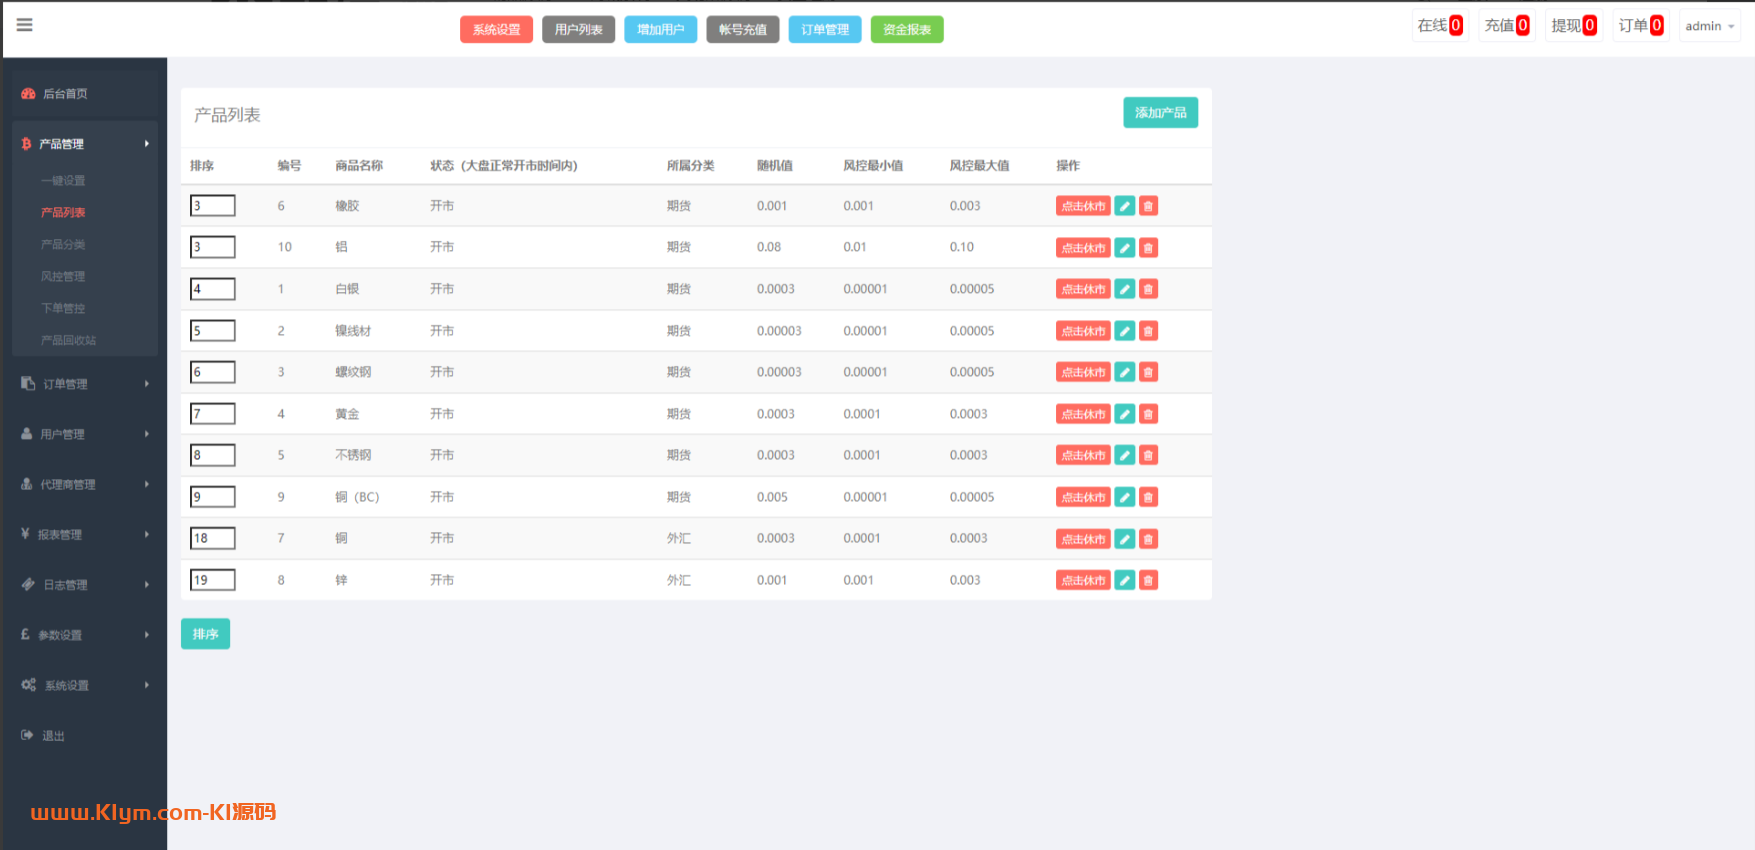Expand the 订单管理 sidebar section
This screenshot has width=1755, height=850.
click(x=85, y=384)
